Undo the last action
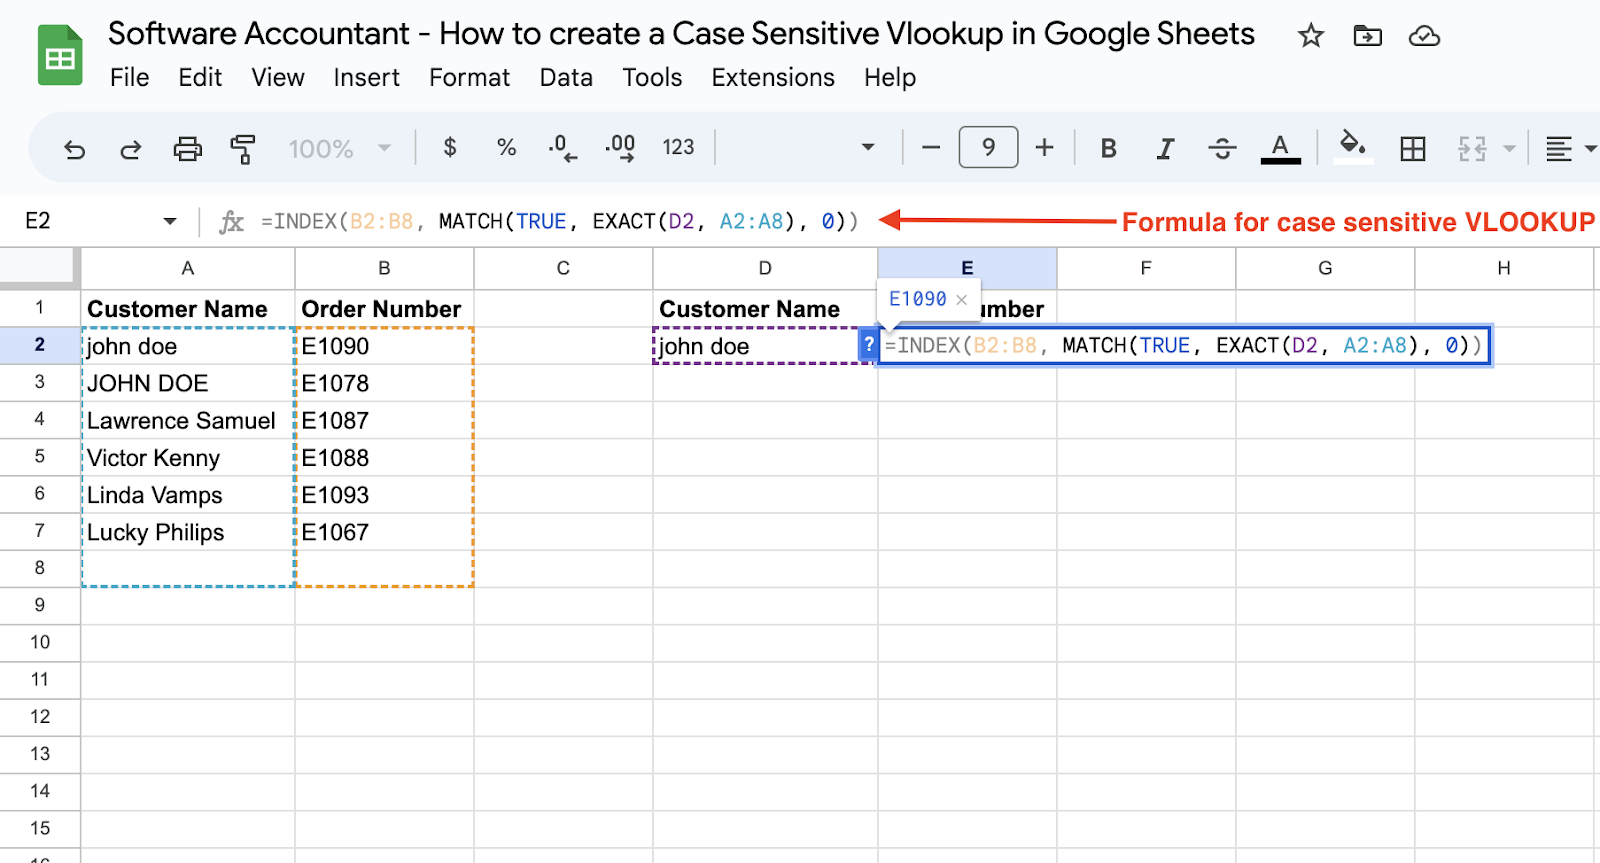Viewport: 1600px width, 863px height. point(74,149)
